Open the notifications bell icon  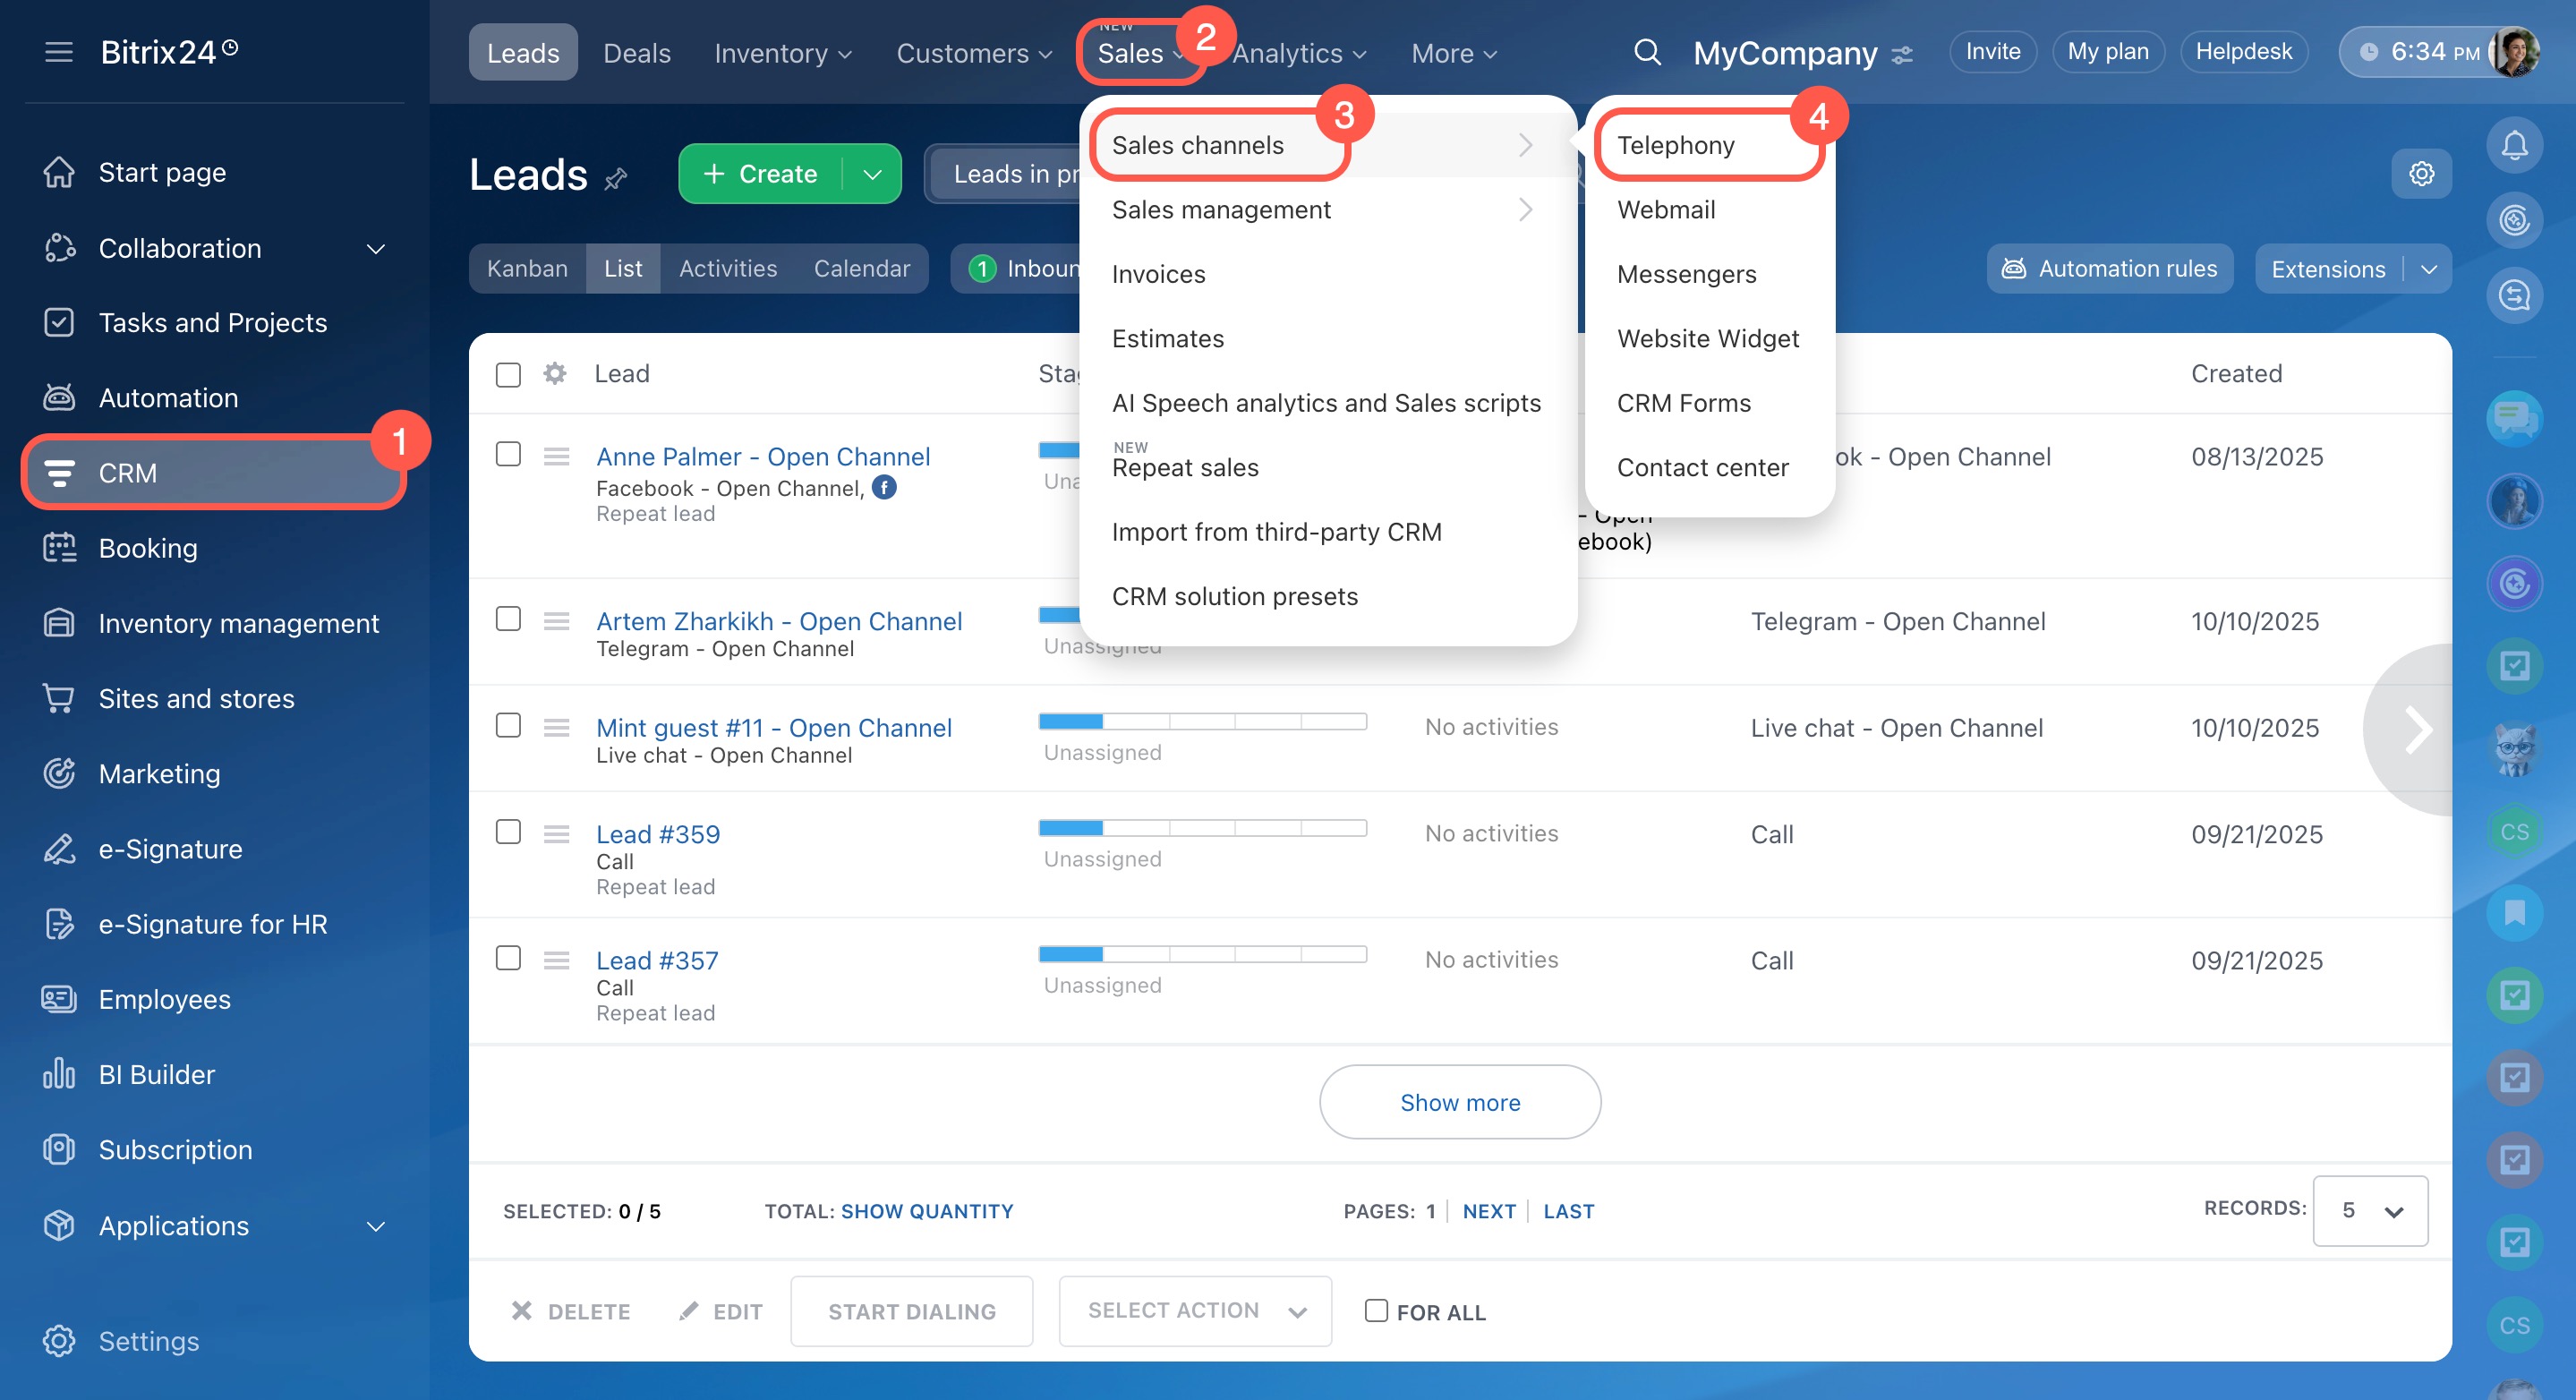(x=2514, y=146)
